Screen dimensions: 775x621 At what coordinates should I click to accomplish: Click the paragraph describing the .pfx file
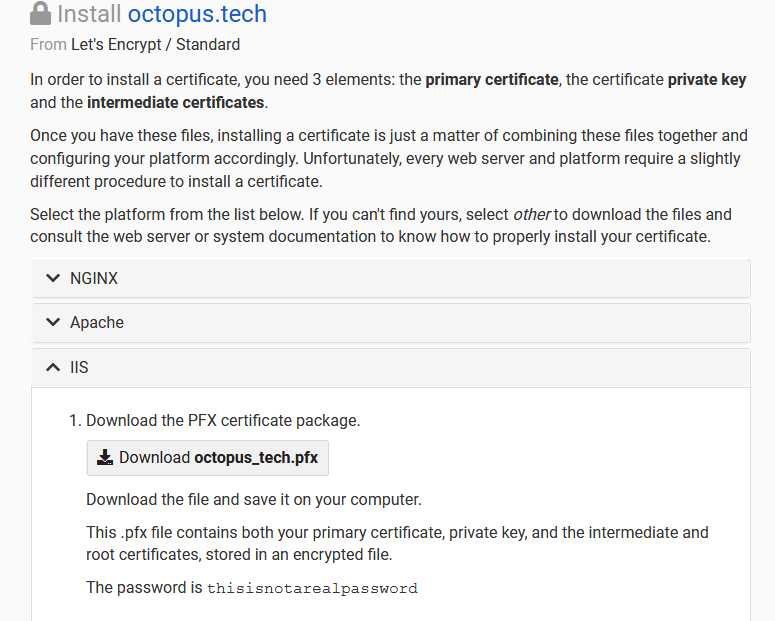397,543
